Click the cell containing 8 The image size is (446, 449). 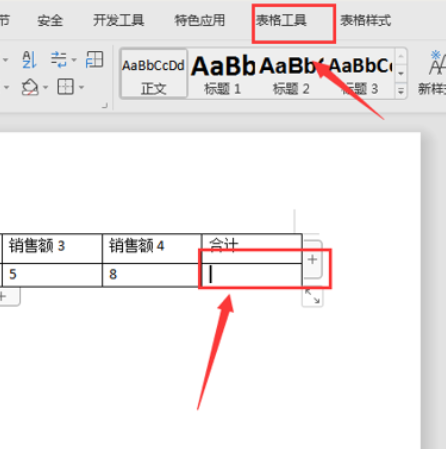click(152, 275)
